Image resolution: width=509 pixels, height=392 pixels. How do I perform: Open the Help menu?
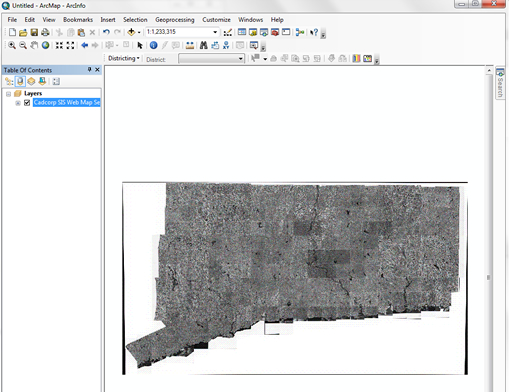click(277, 20)
